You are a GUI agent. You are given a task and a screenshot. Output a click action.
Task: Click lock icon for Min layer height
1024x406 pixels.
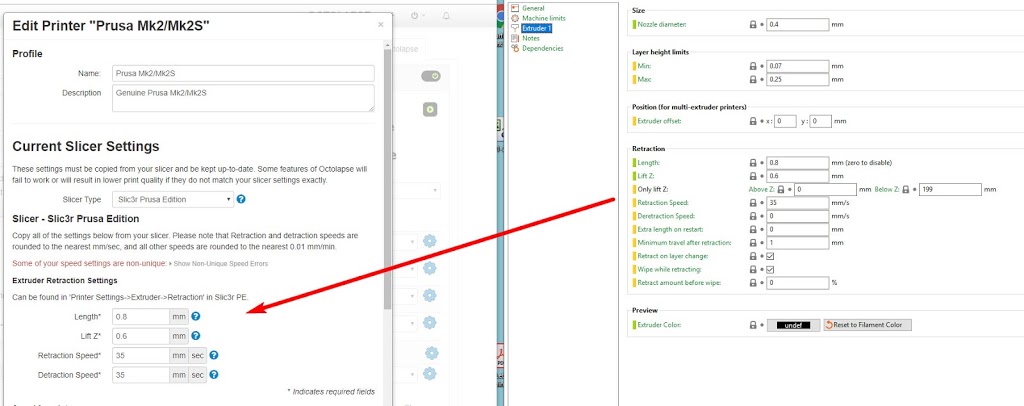(753, 66)
